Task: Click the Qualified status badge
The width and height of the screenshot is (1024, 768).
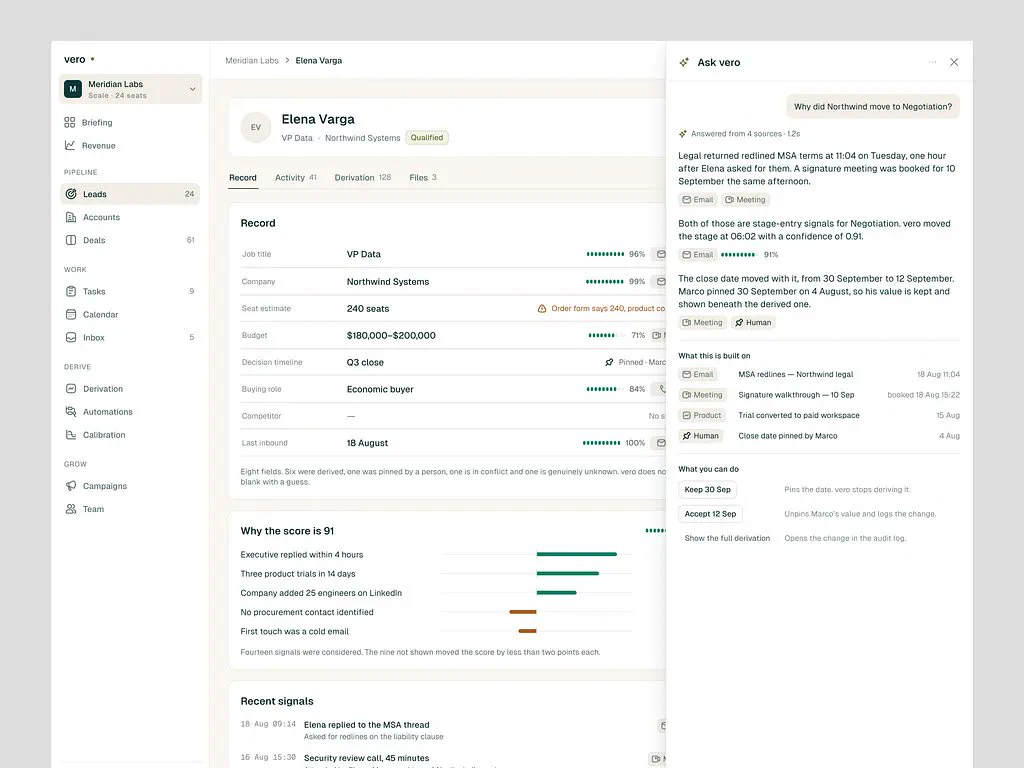Action: tap(427, 138)
